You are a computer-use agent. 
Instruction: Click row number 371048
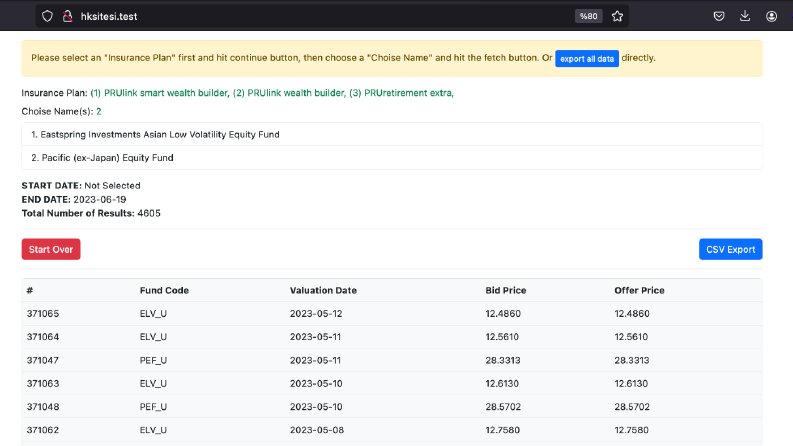43,407
